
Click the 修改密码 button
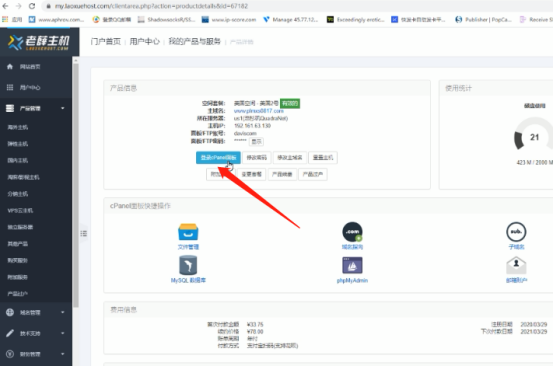[257, 158]
